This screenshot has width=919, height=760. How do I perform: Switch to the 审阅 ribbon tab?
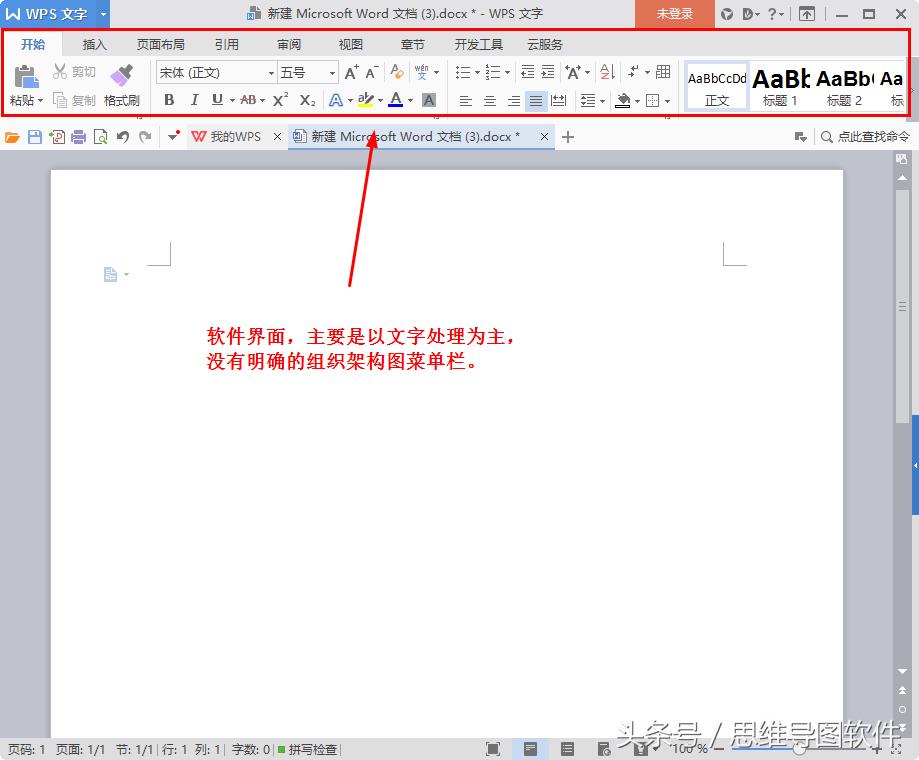288,44
